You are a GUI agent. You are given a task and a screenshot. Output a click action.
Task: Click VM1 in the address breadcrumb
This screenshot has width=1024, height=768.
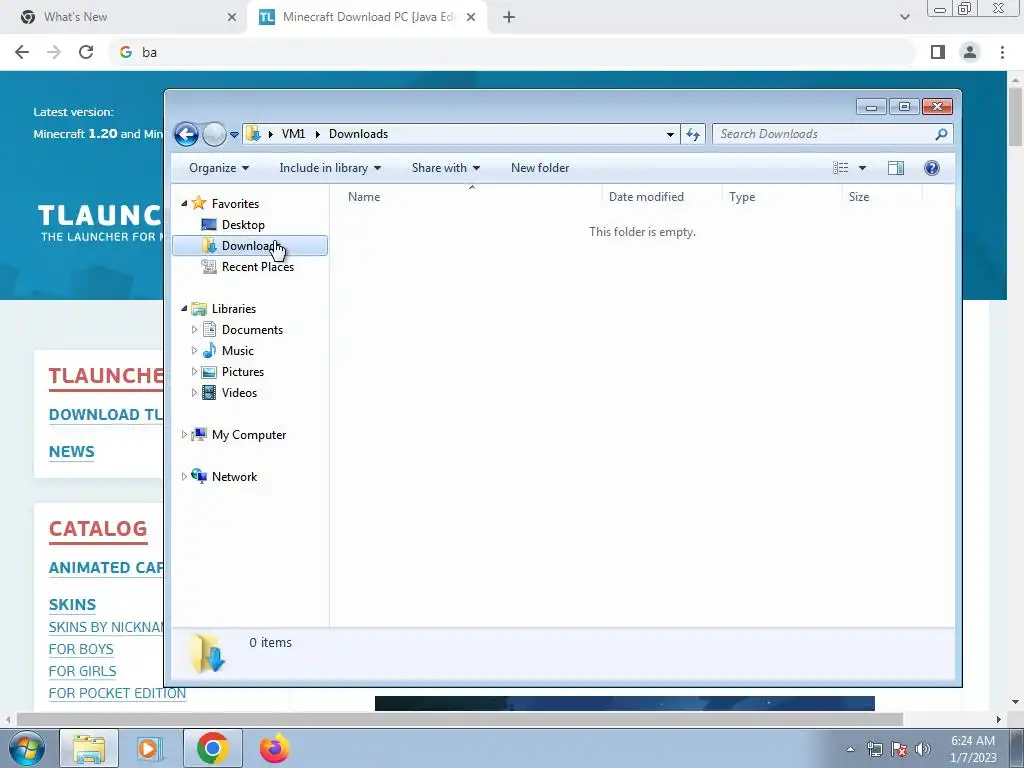(x=293, y=134)
